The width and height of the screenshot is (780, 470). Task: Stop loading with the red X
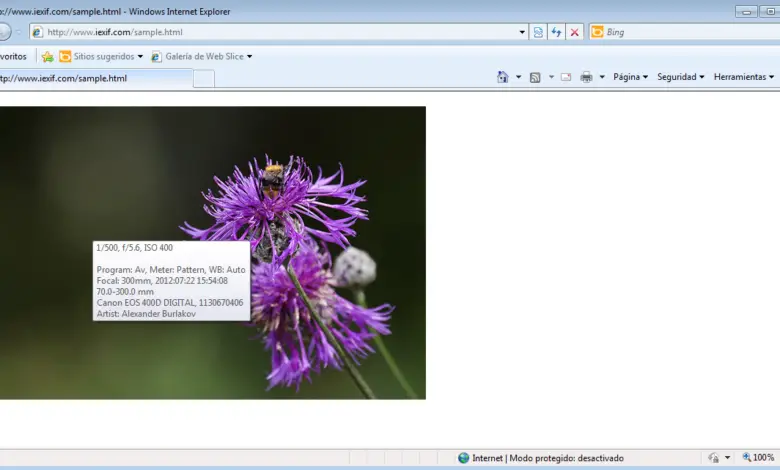(x=575, y=32)
